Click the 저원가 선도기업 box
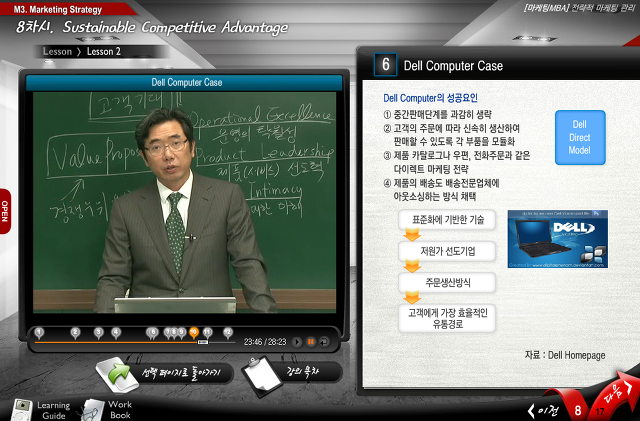The height and width of the screenshot is (421, 640). coord(447,251)
